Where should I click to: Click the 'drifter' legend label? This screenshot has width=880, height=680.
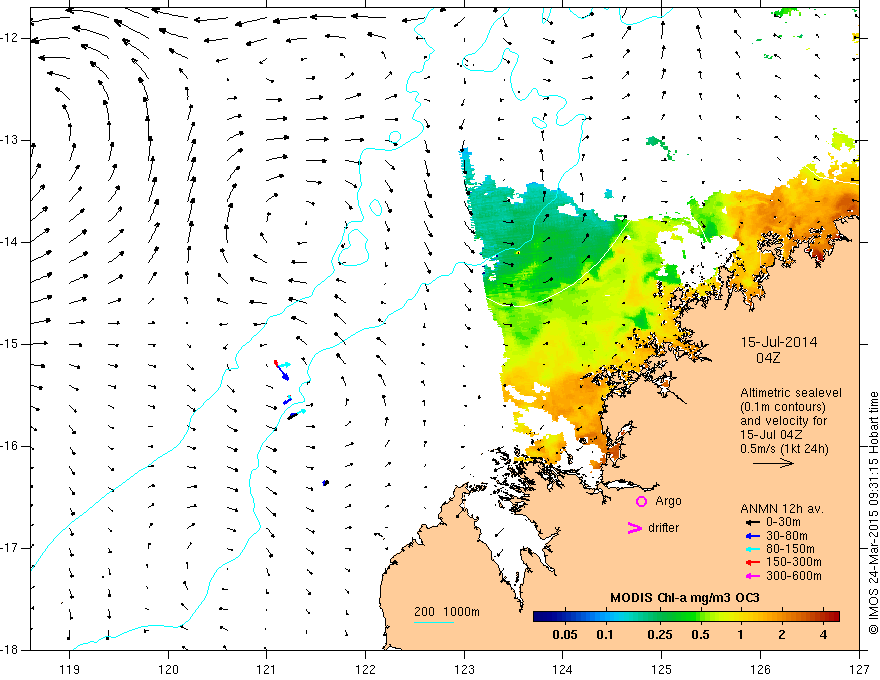tap(663, 528)
